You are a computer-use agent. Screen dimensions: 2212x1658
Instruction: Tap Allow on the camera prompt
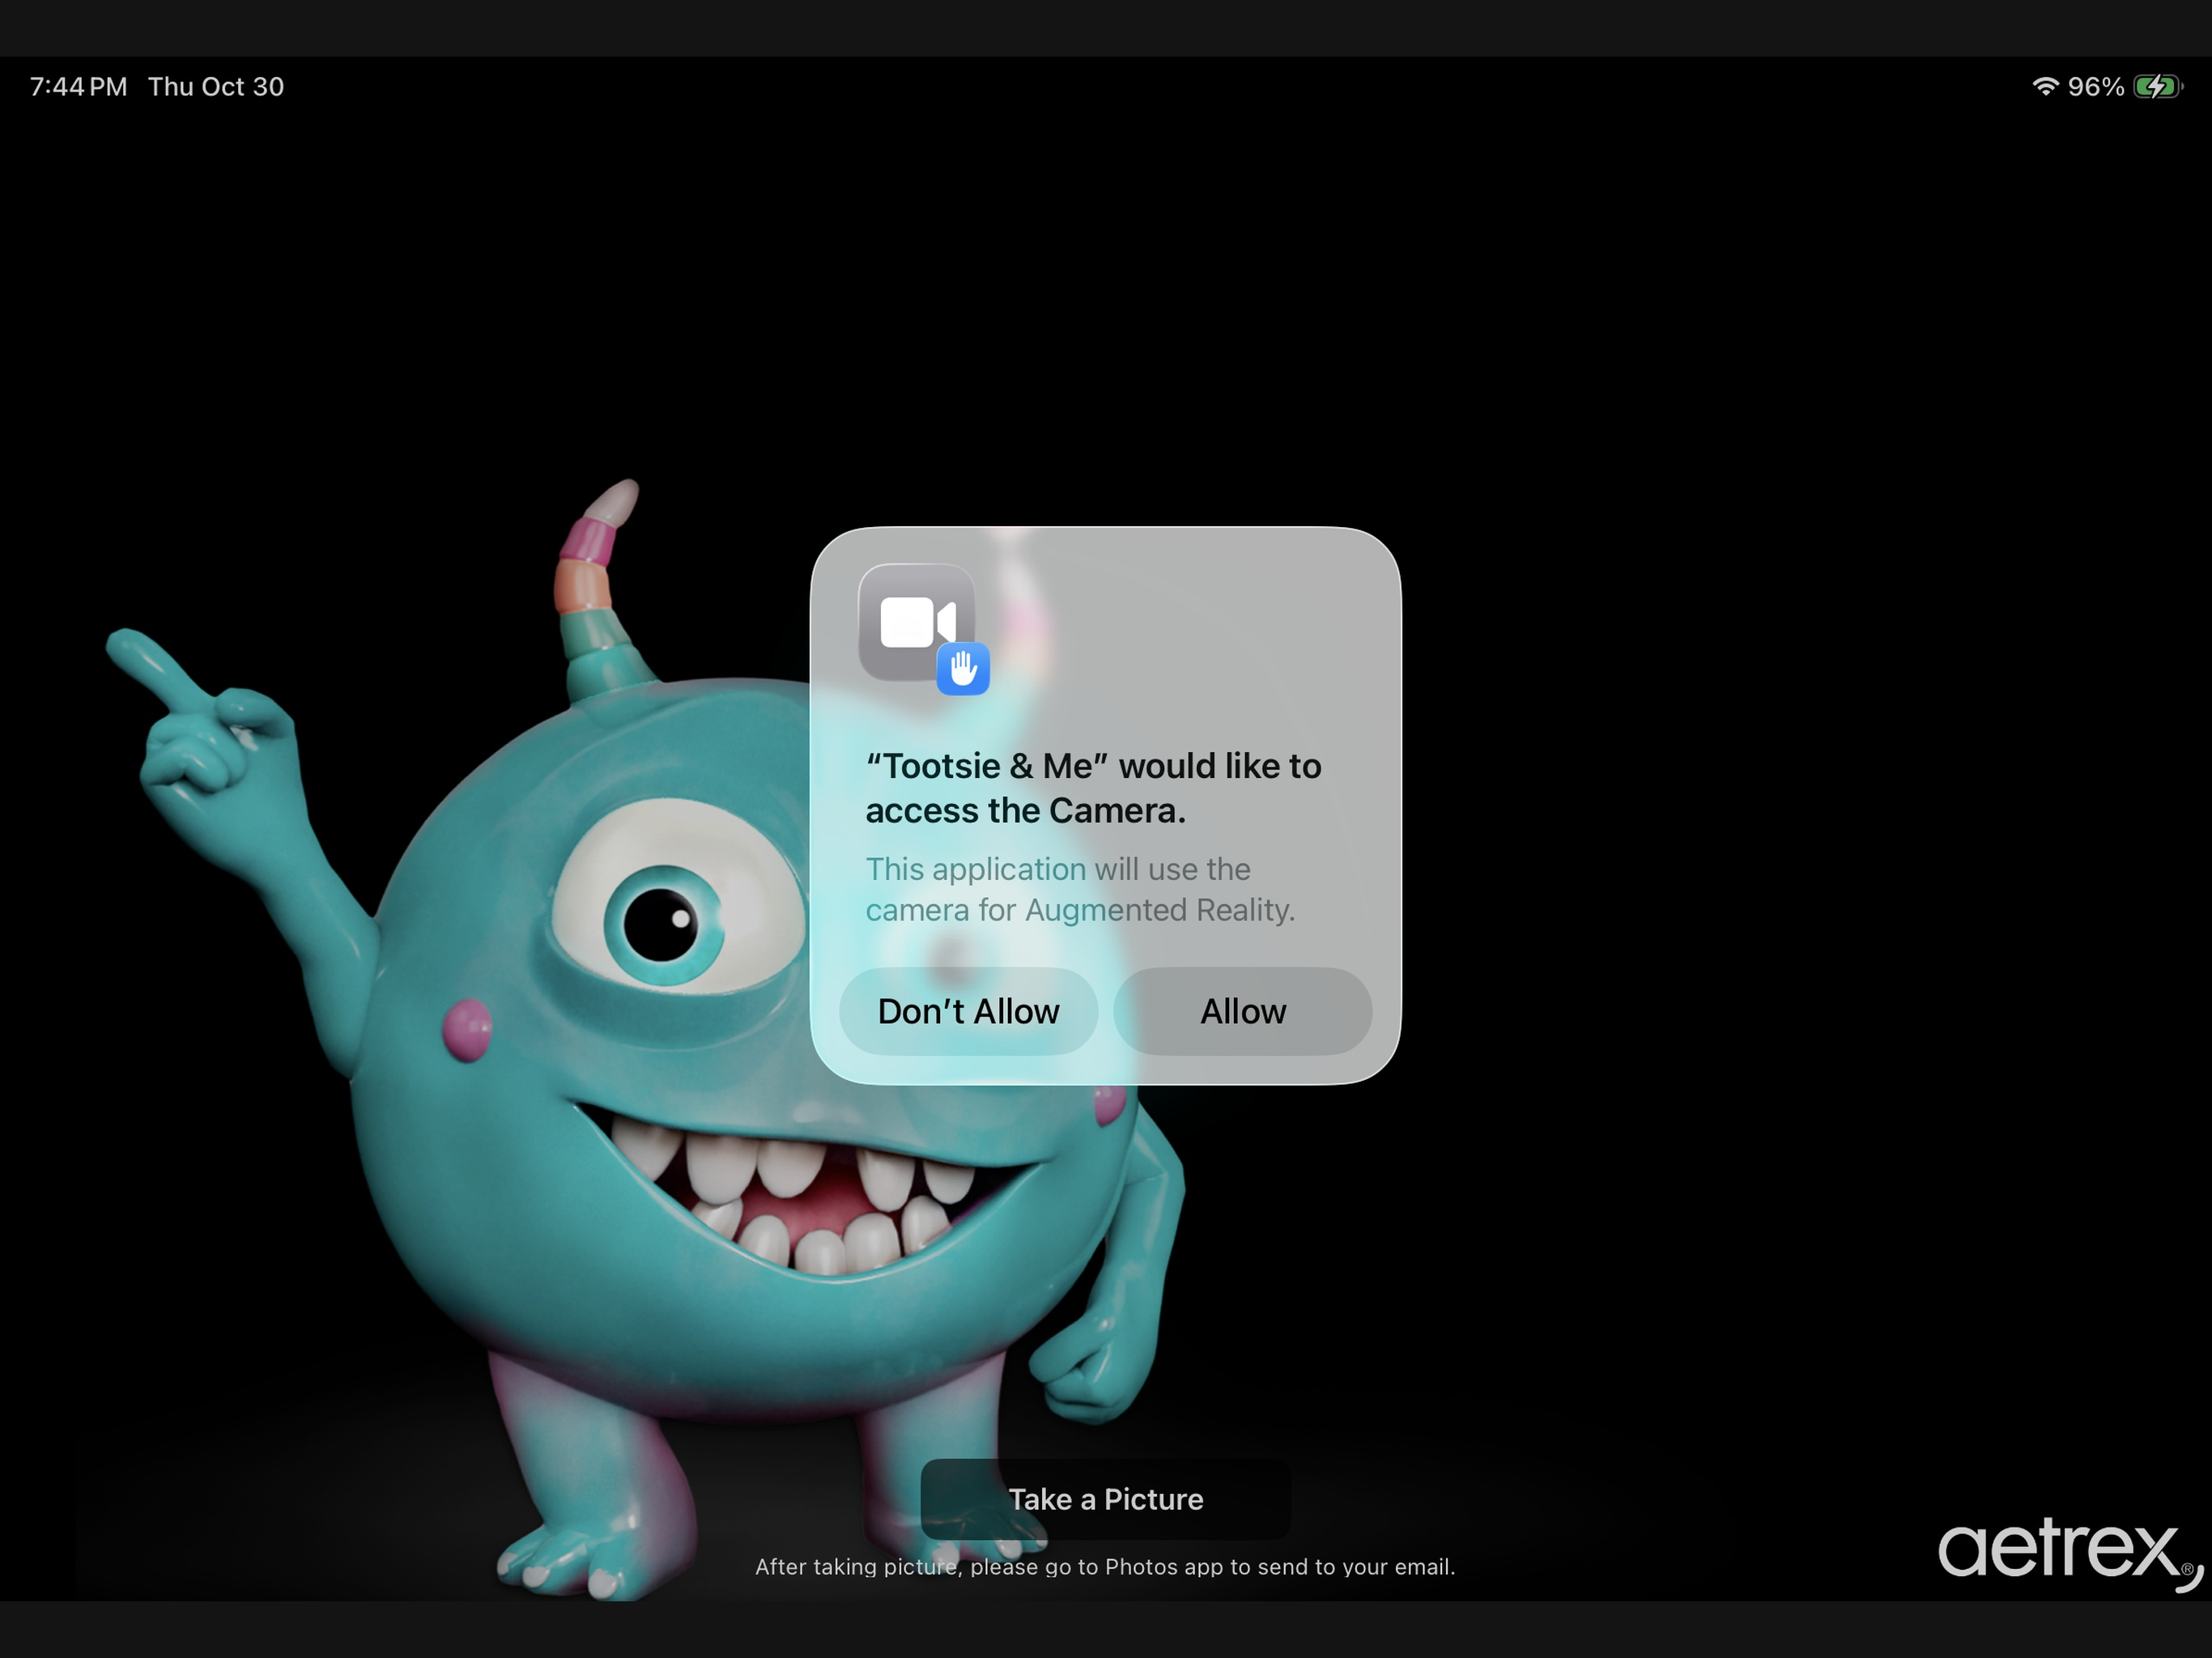coord(1242,1011)
